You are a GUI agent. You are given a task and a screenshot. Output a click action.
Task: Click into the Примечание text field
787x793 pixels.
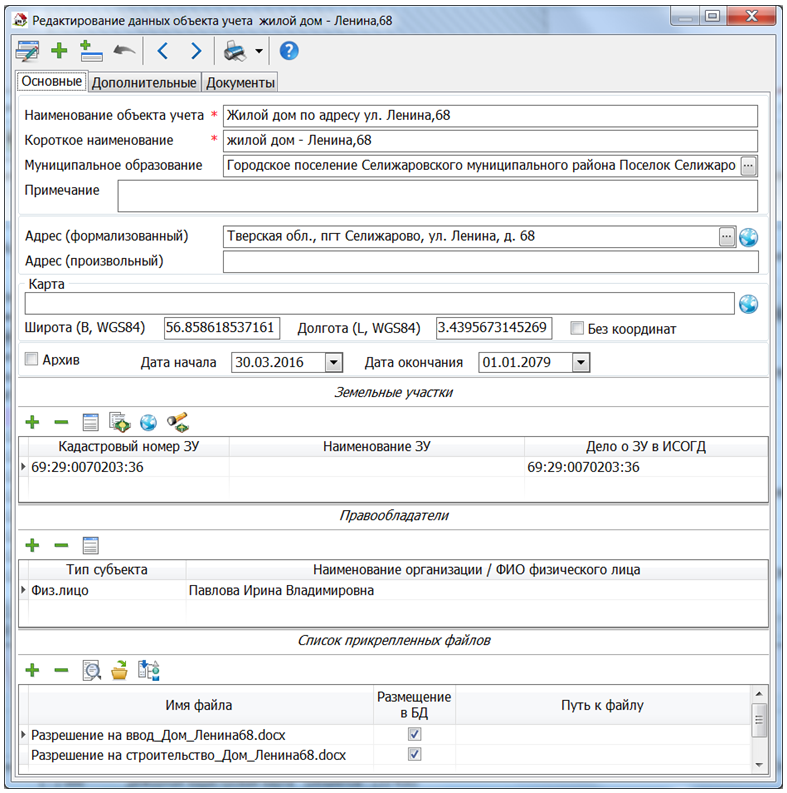pos(437,195)
